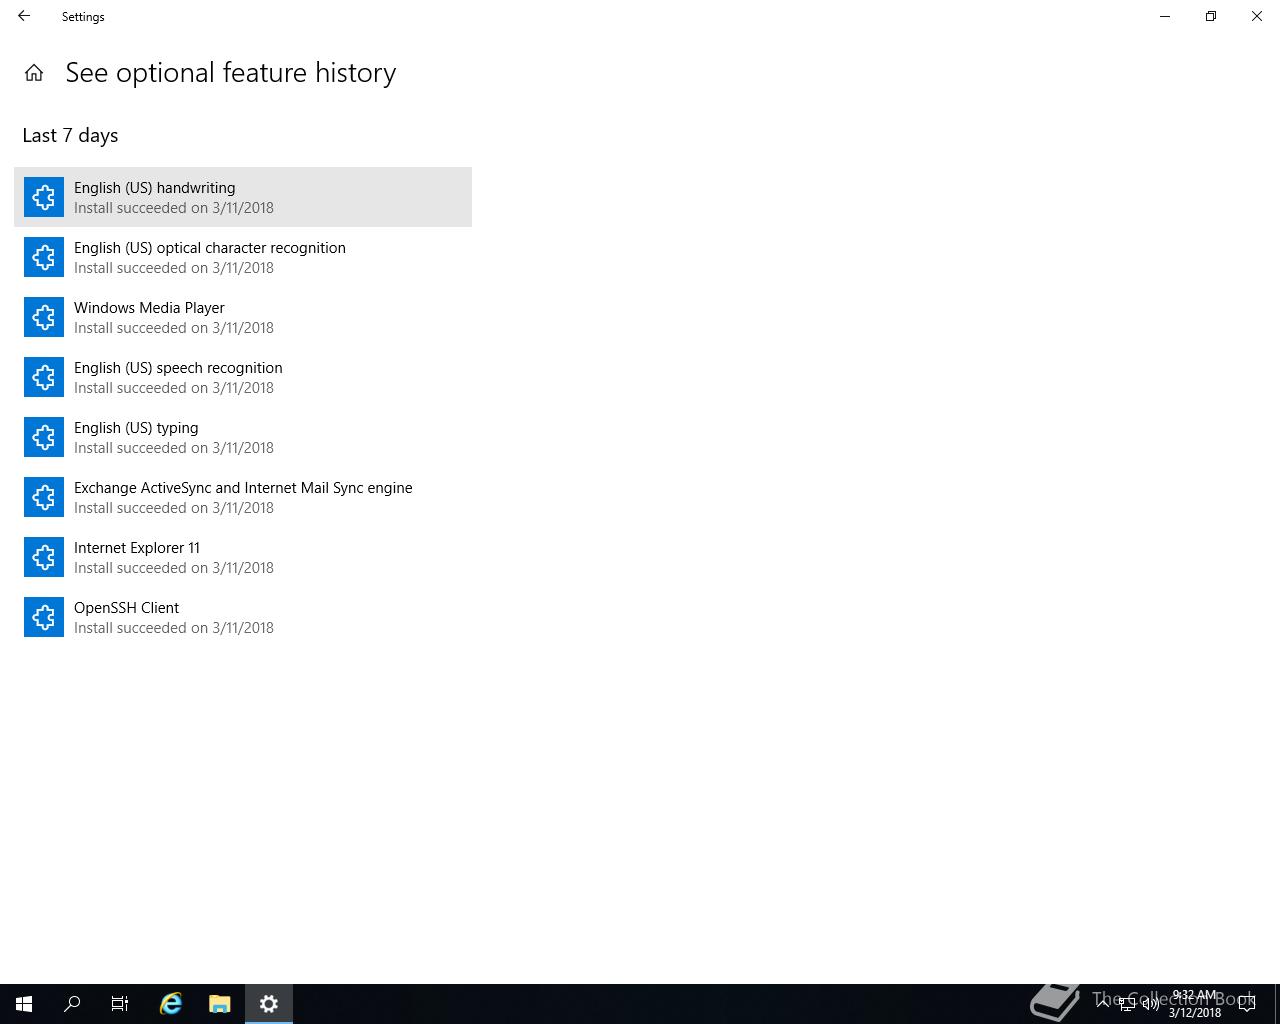Select English (US) optical character recognition entry
This screenshot has width=1280, height=1024.
pos(243,257)
